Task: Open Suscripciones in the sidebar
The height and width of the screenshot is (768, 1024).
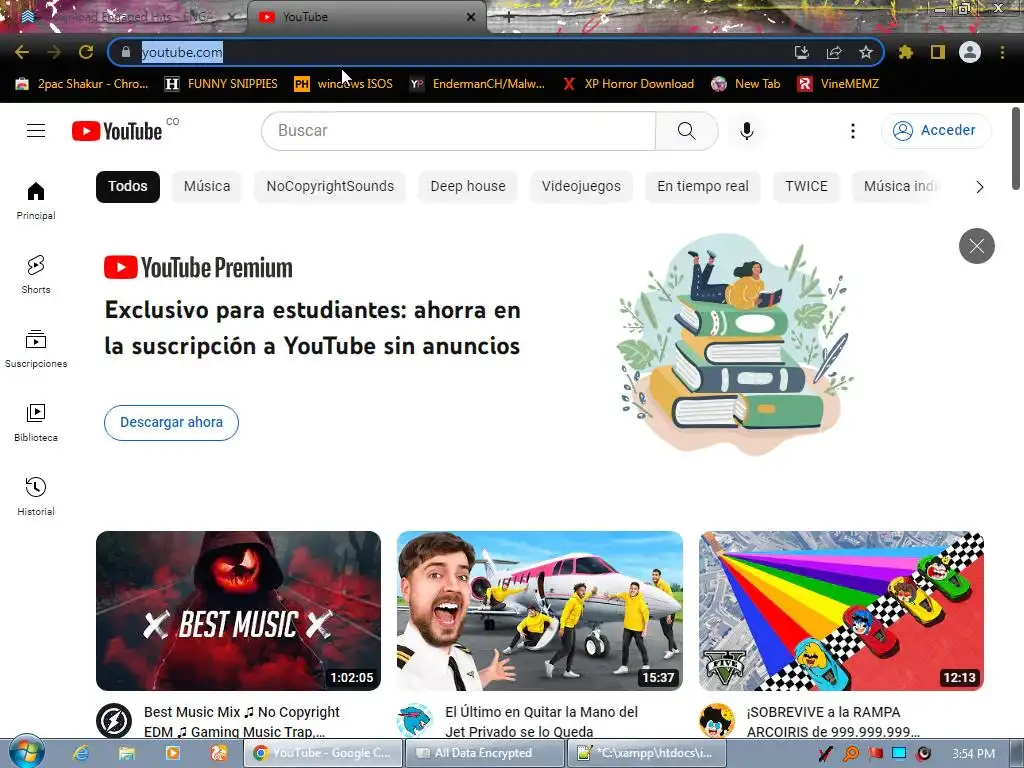Action: 36,349
